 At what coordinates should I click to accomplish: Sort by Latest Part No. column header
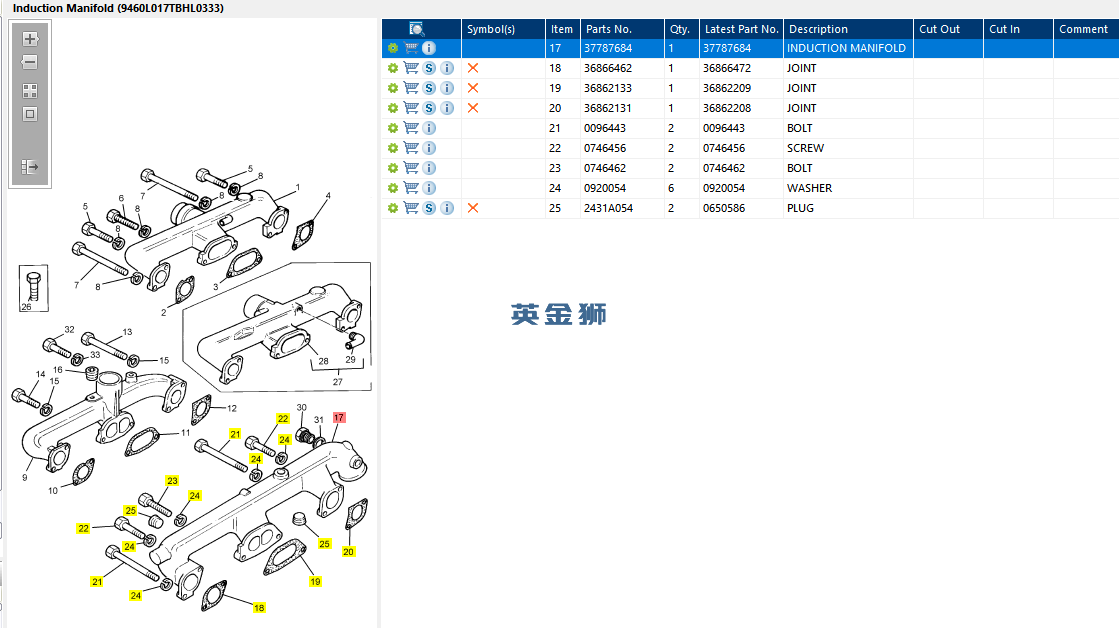[x=741, y=29]
